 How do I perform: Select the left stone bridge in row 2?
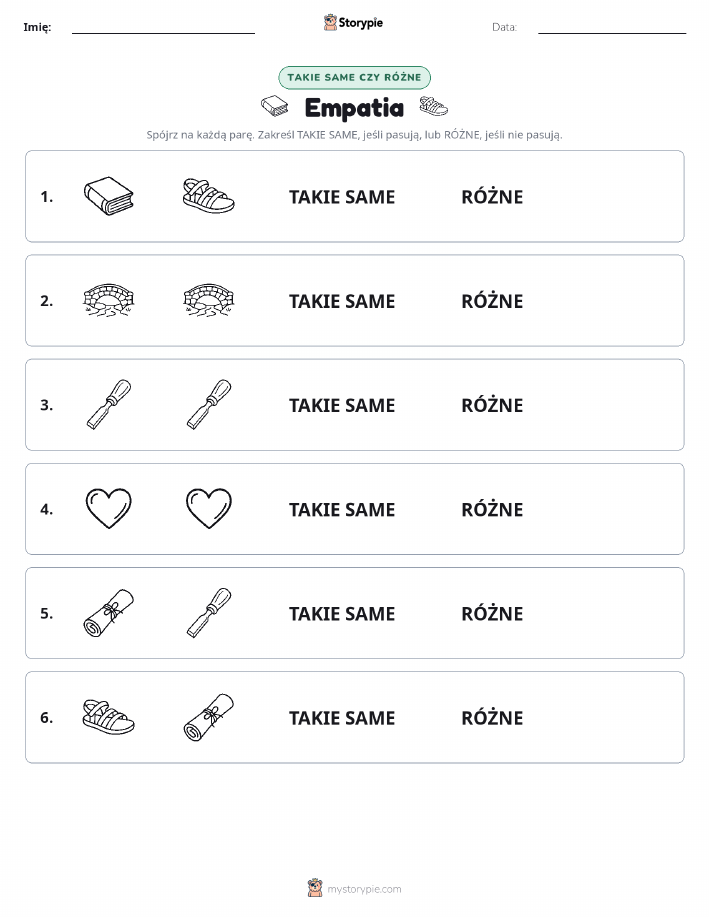[109, 300]
